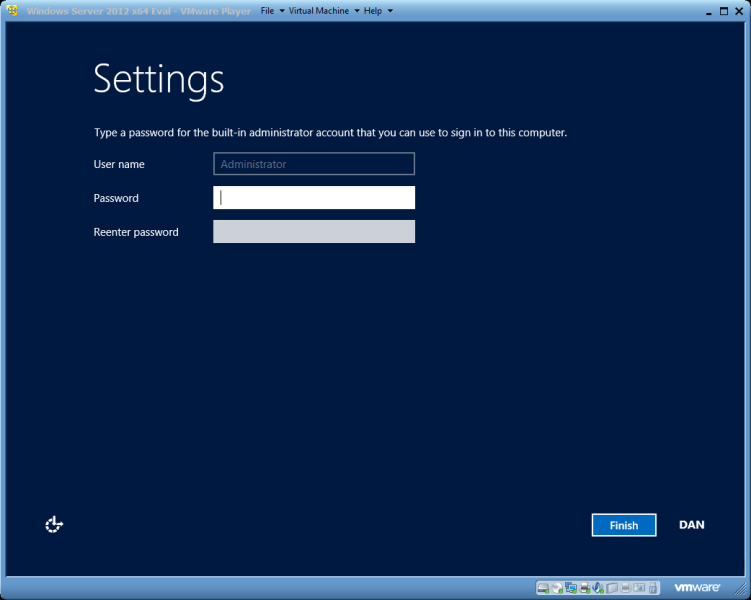Click the Reenter password field

(314, 232)
